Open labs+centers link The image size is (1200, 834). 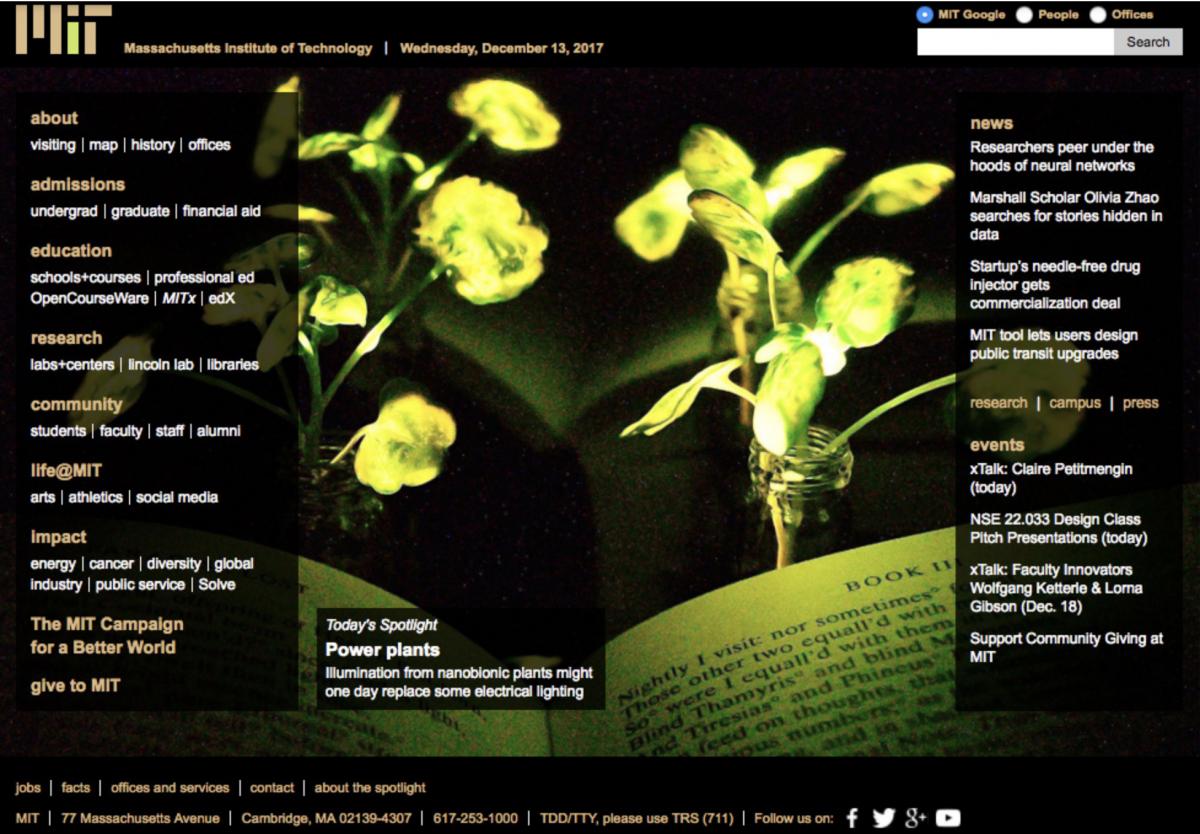[x=74, y=365]
